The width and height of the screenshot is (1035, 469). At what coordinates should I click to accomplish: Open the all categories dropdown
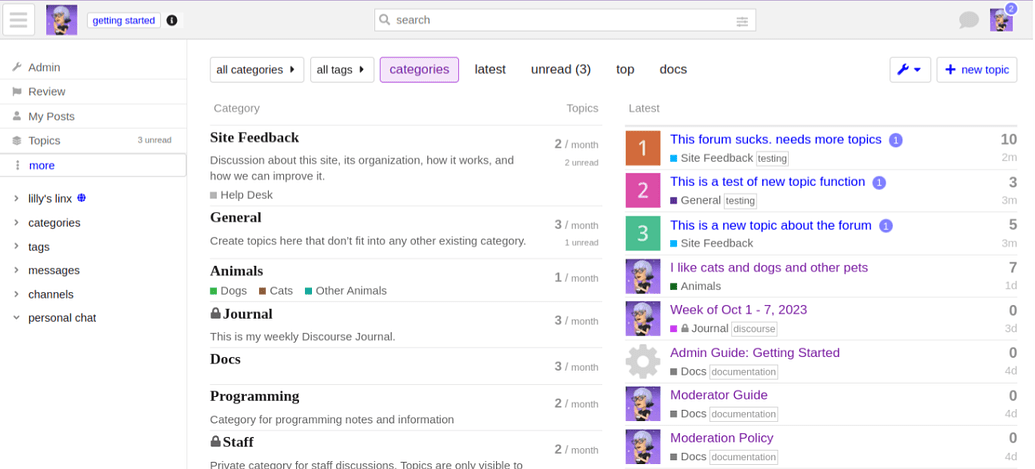click(x=256, y=69)
